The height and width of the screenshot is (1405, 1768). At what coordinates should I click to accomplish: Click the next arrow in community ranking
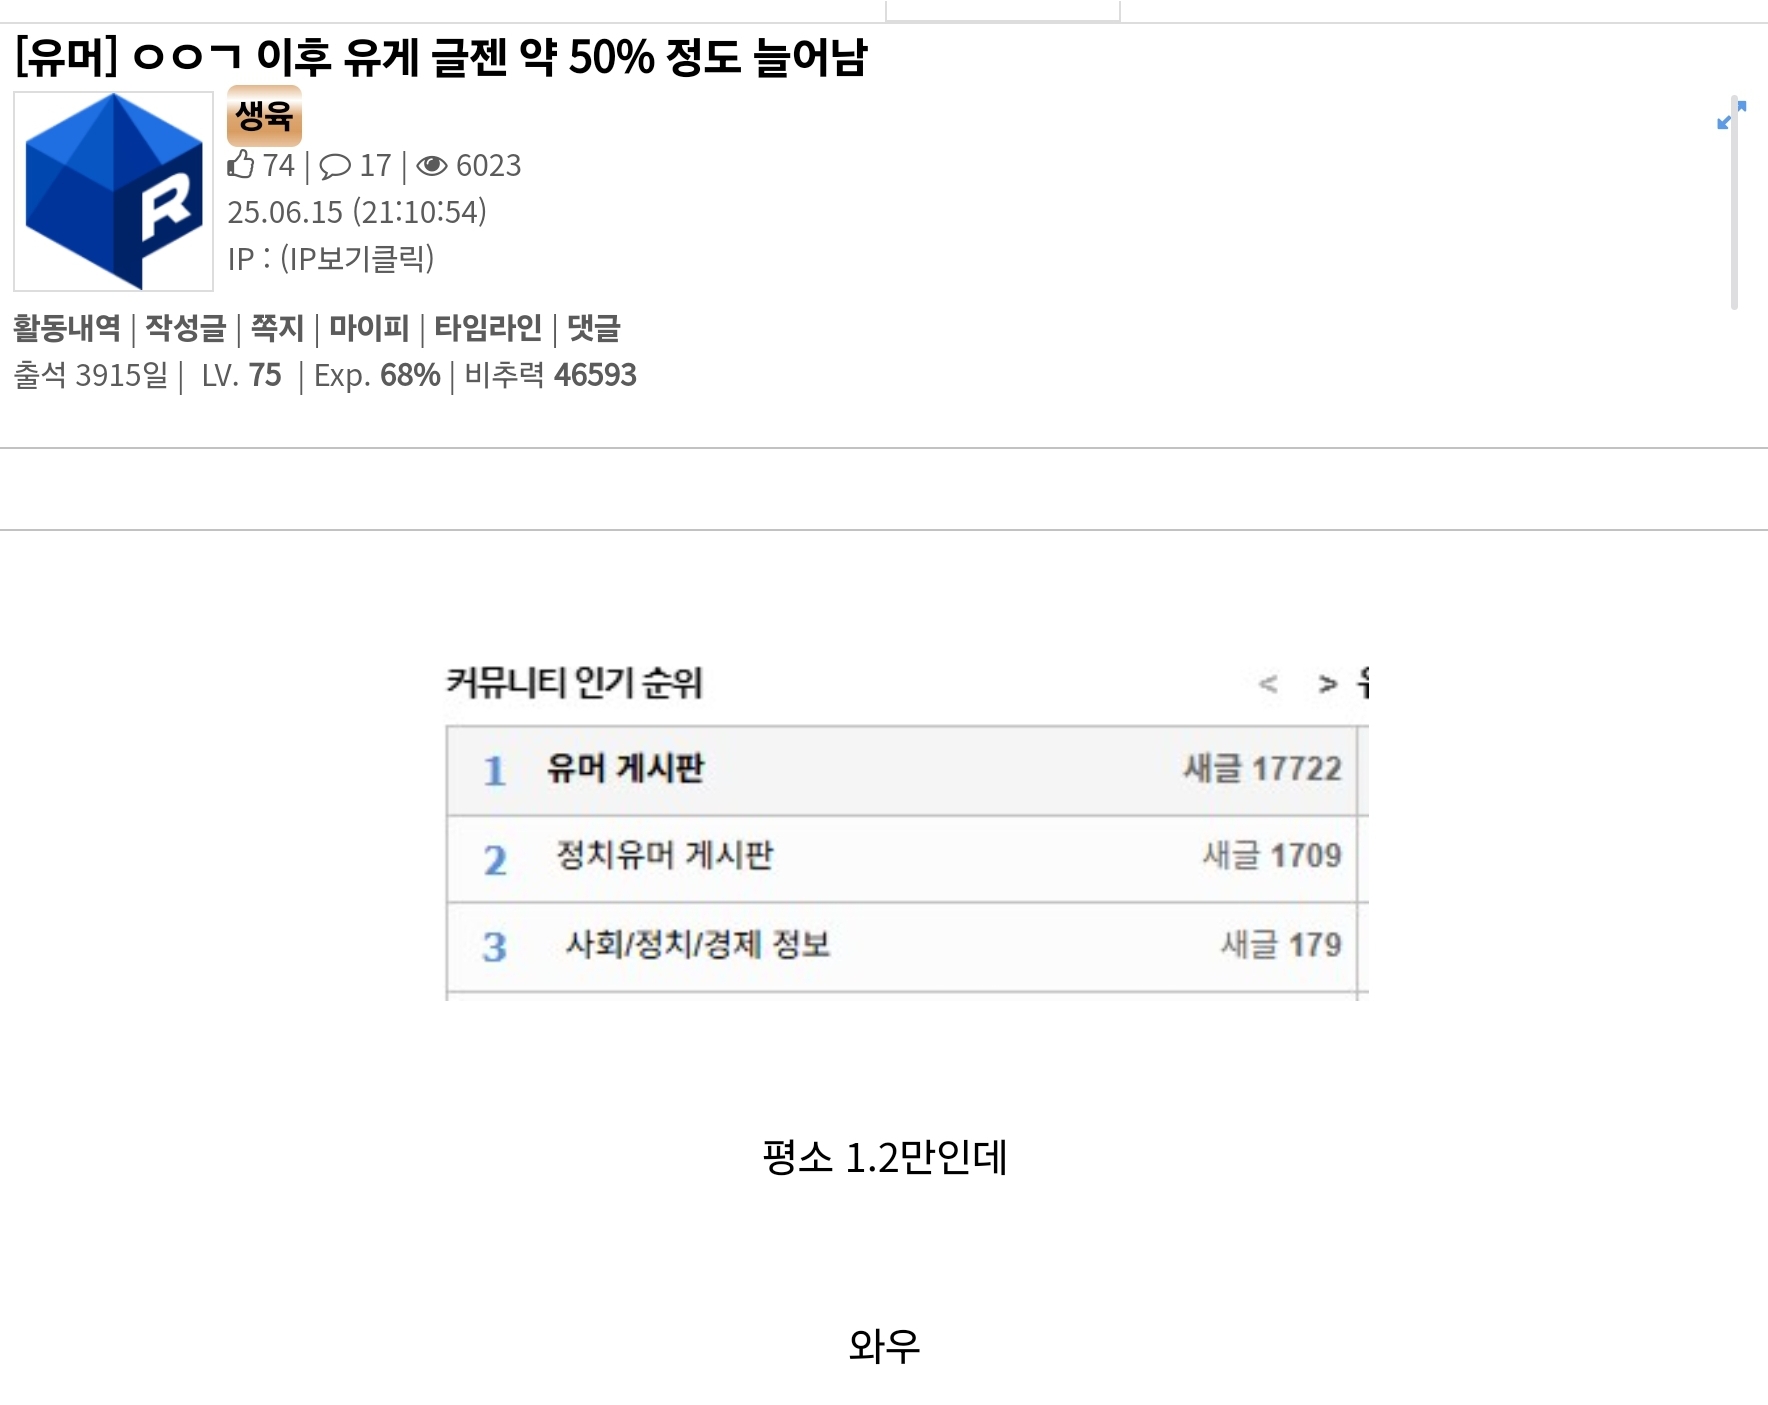1327,684
